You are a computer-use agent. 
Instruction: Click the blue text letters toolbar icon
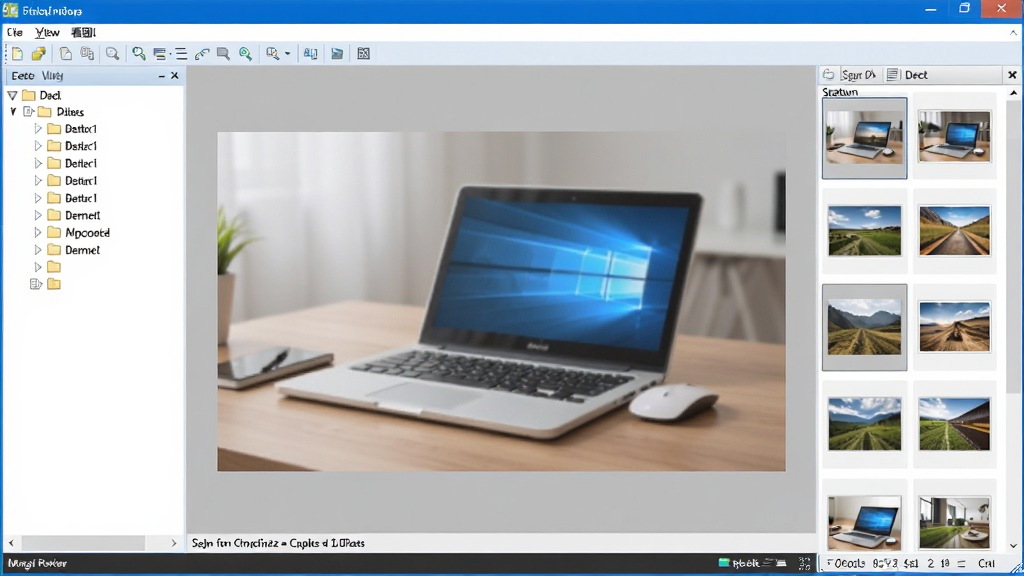pos(310,54)
